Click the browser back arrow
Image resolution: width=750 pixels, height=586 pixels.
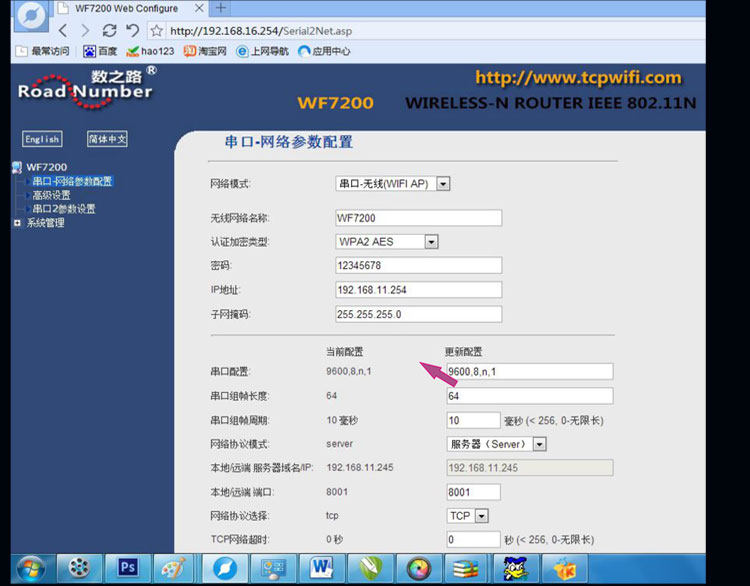[x=63, y=31]
